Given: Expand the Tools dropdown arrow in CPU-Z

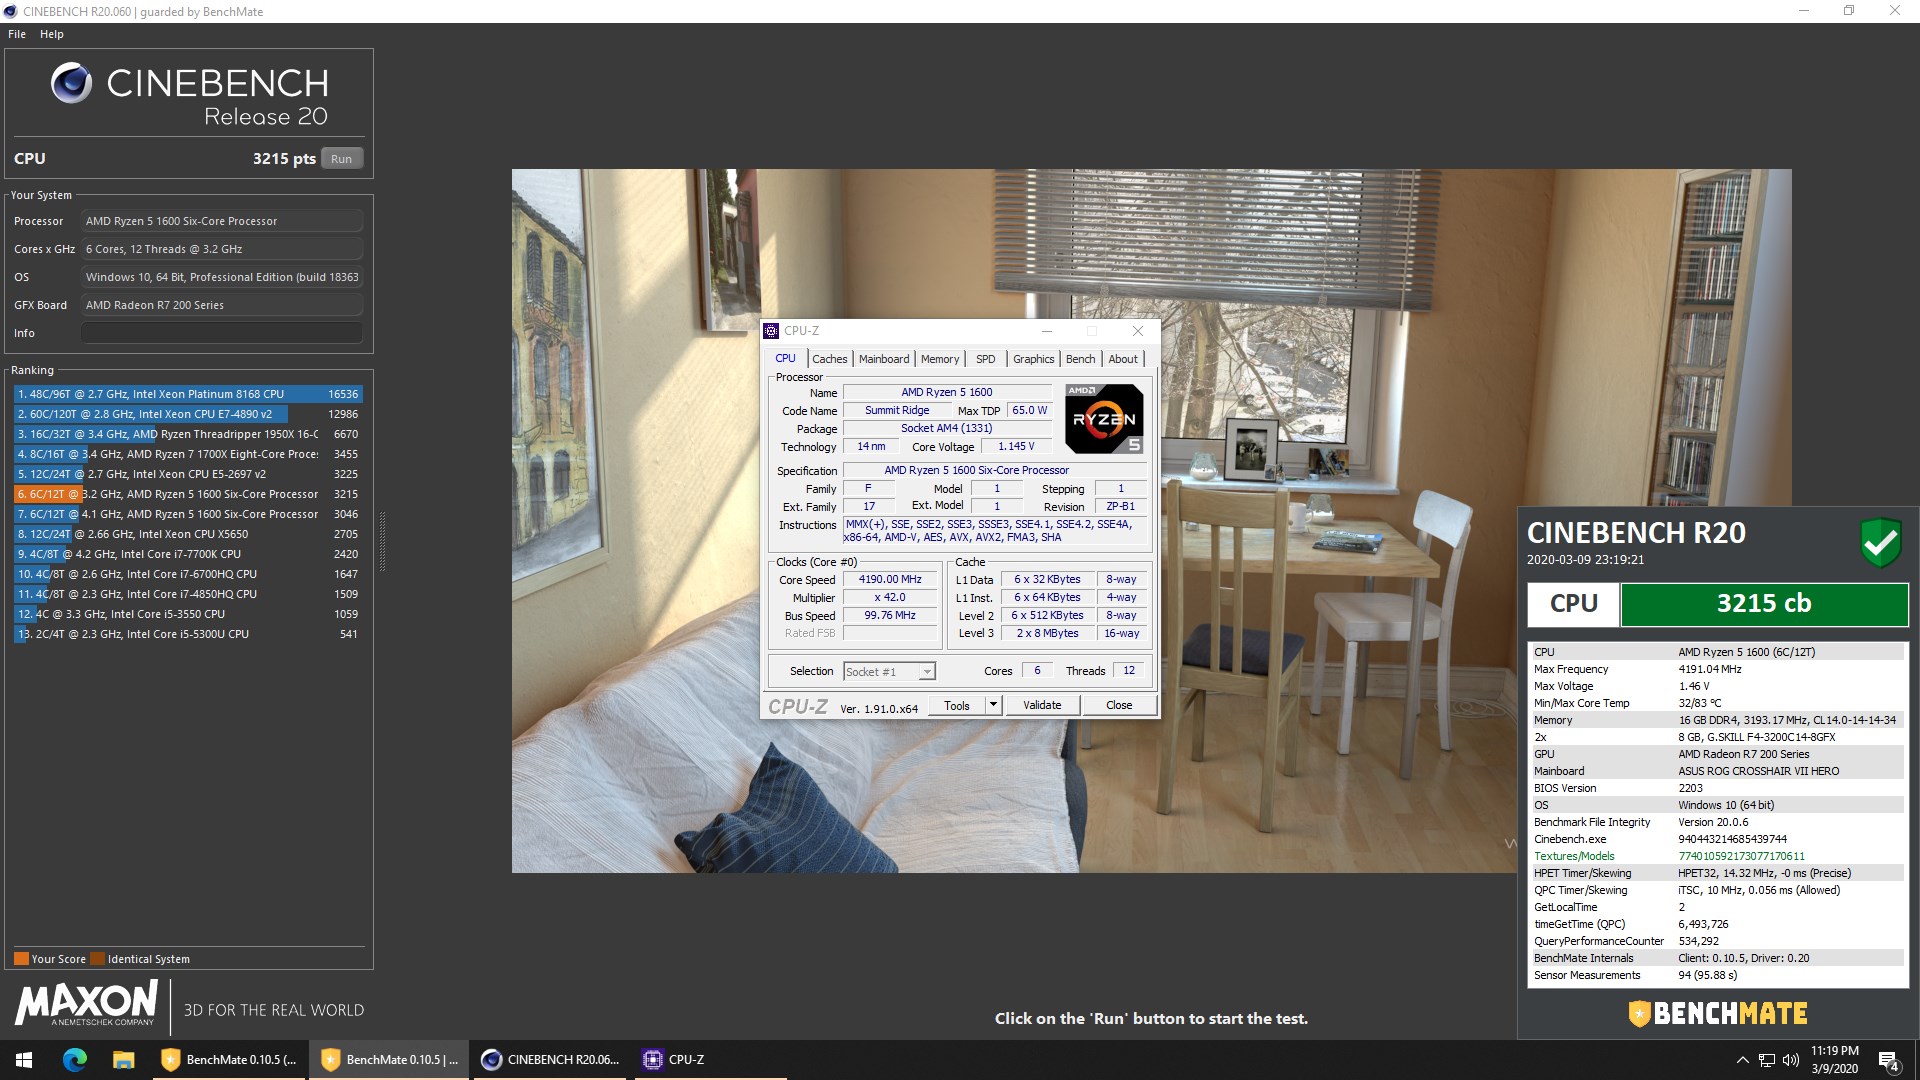Looking at the screenshot, I should coord(993,705).
